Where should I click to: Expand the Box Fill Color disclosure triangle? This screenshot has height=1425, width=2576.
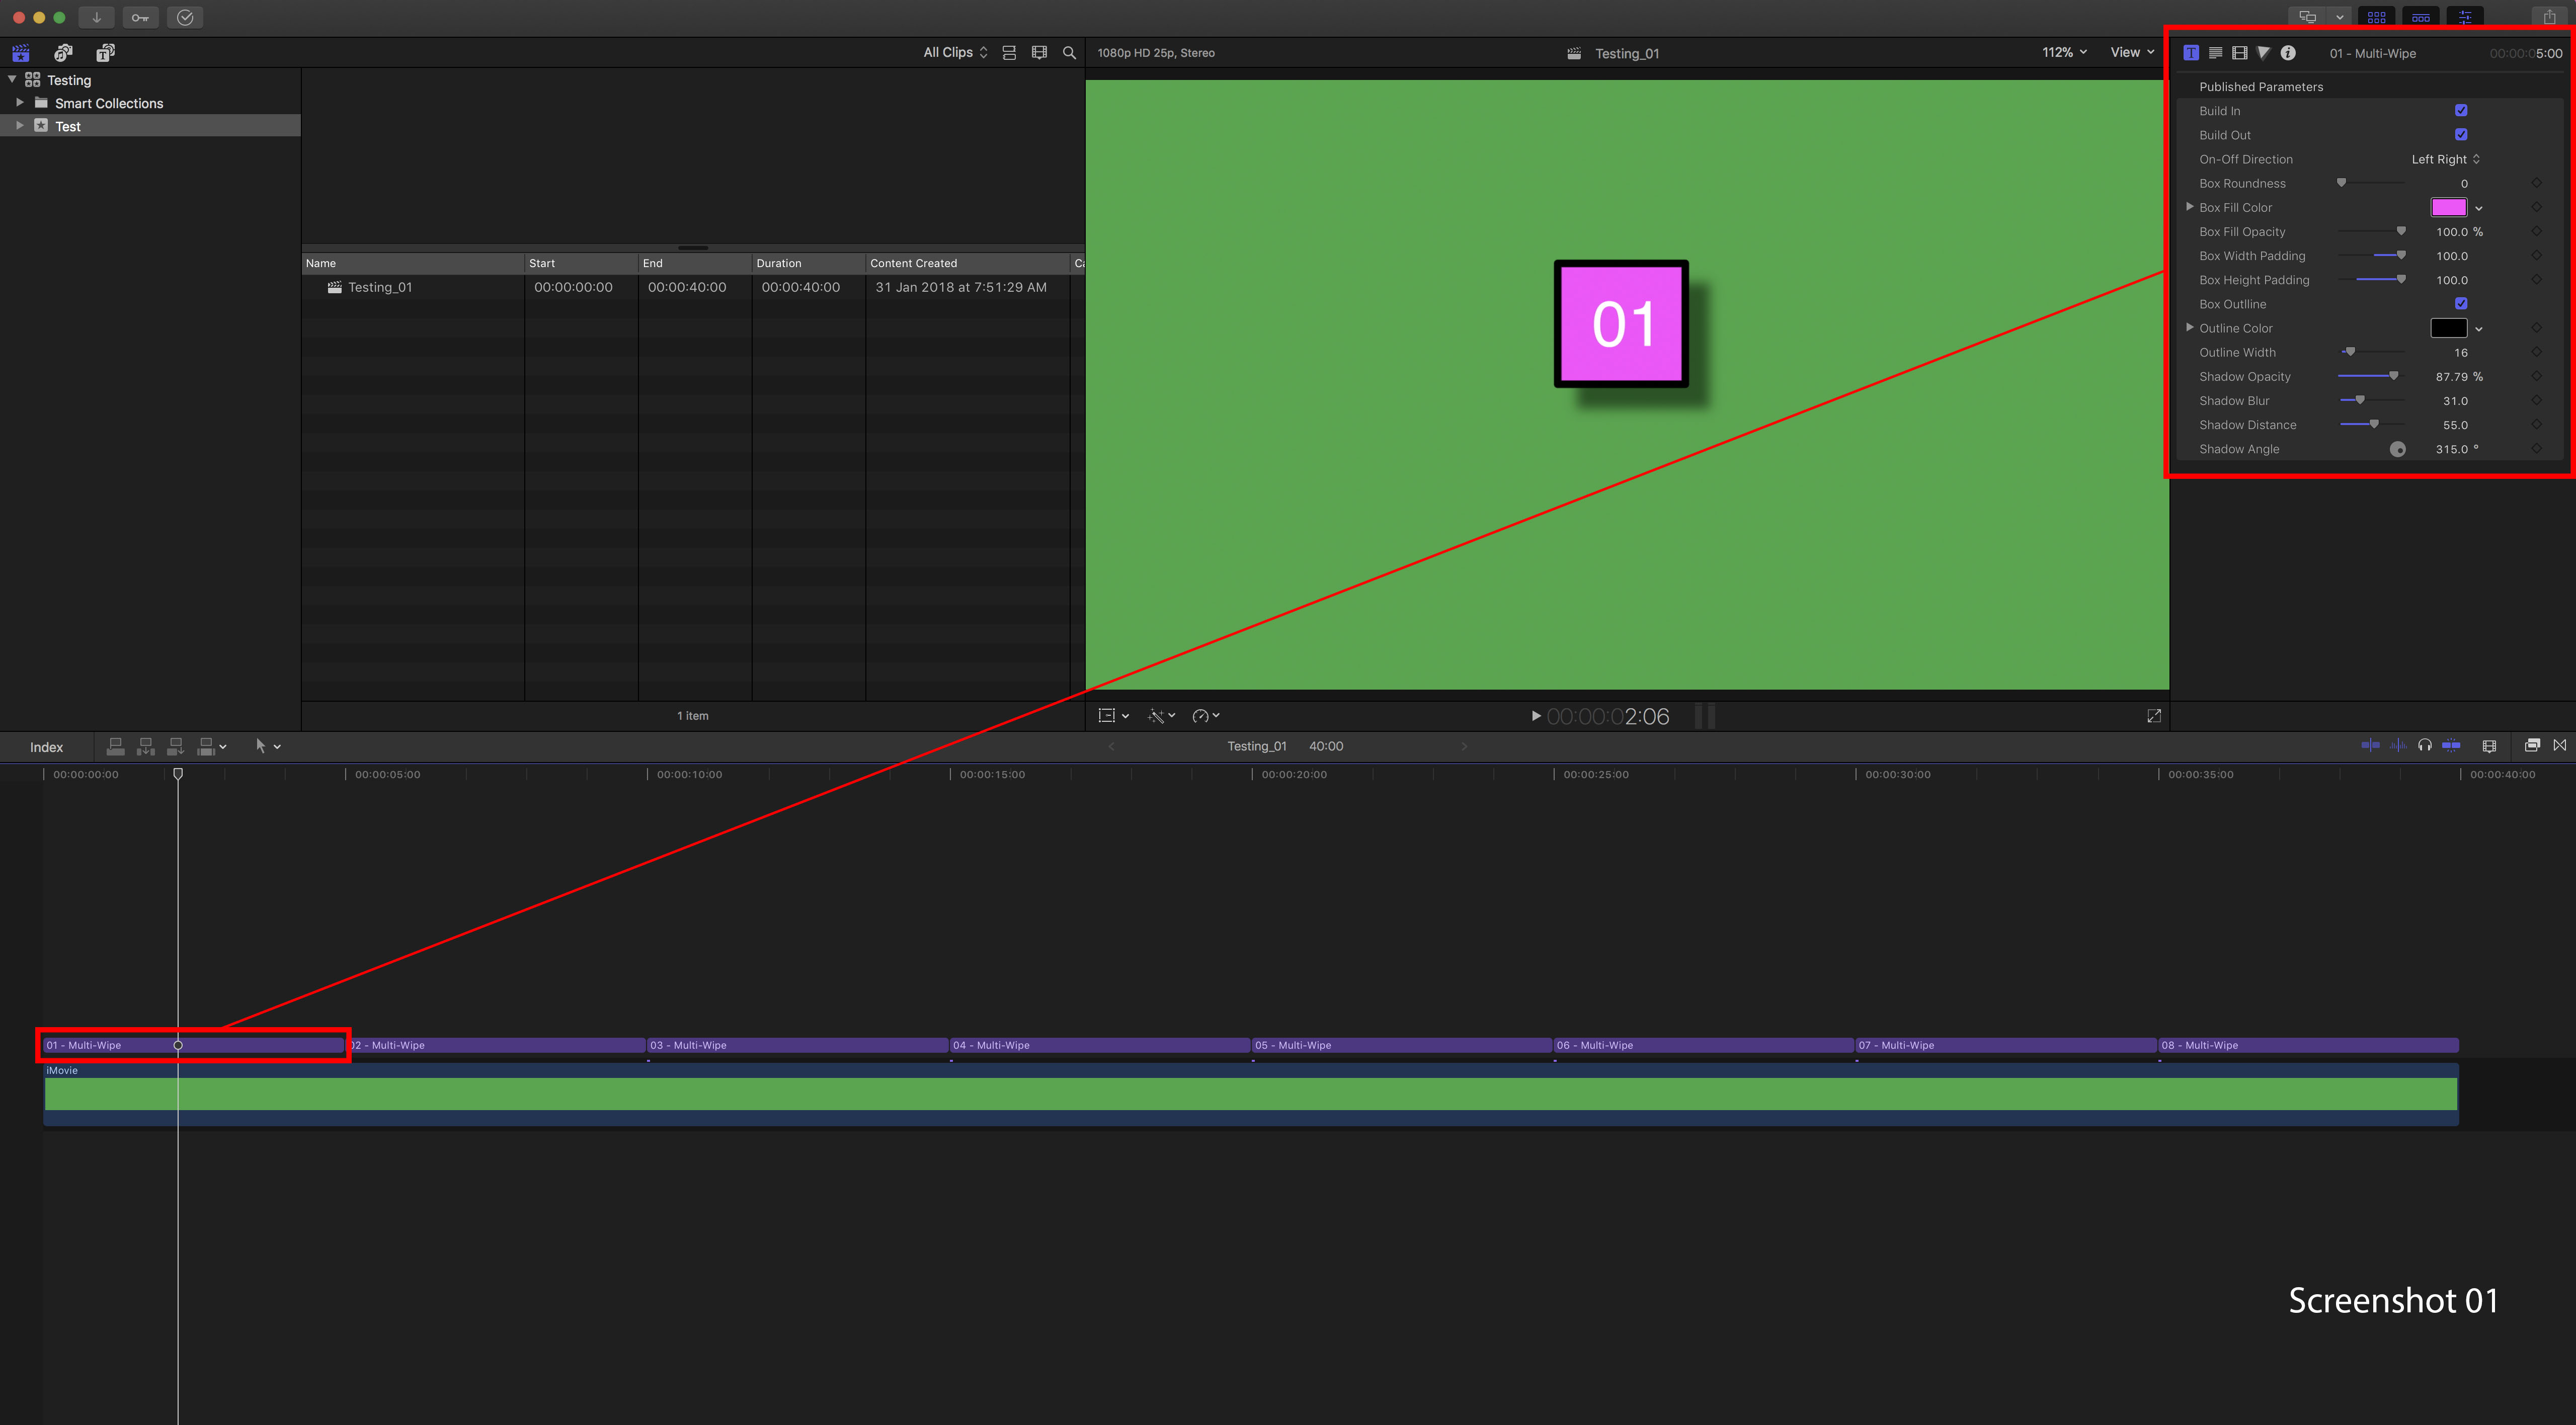[x=2190, y=207]
